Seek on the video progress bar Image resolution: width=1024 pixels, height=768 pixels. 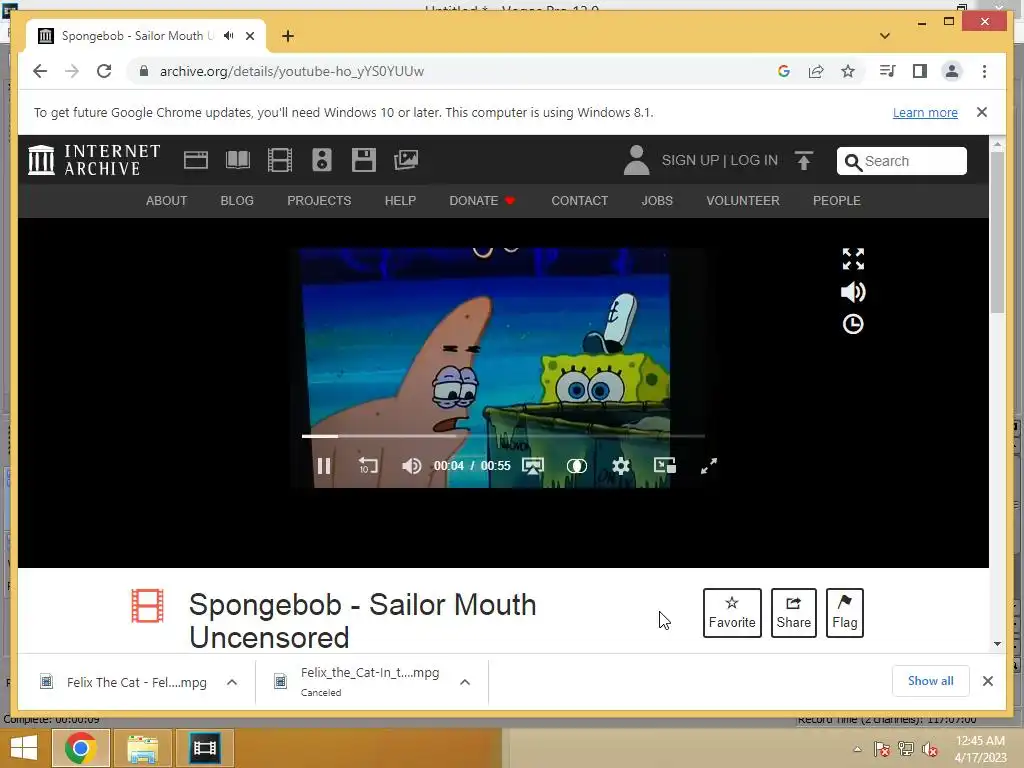pos(503,436)
